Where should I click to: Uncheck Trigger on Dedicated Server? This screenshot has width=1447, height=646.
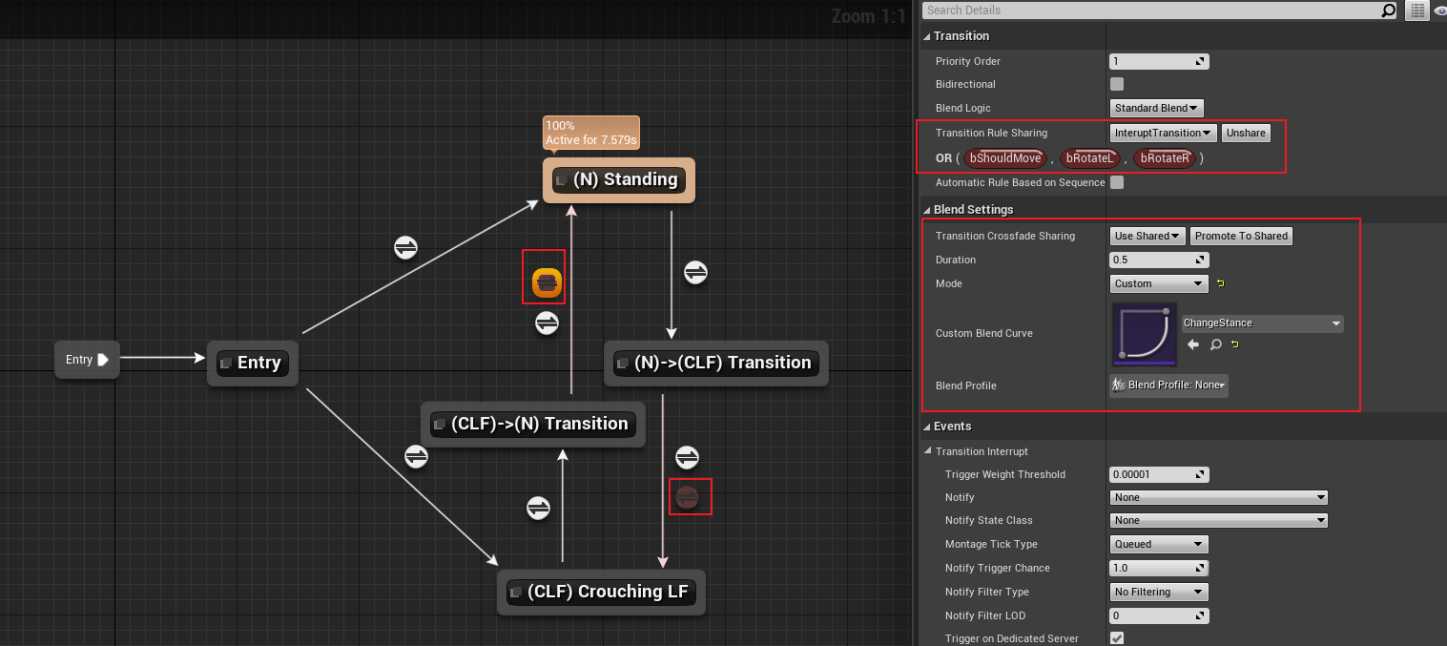click(x=1117, y=638)
